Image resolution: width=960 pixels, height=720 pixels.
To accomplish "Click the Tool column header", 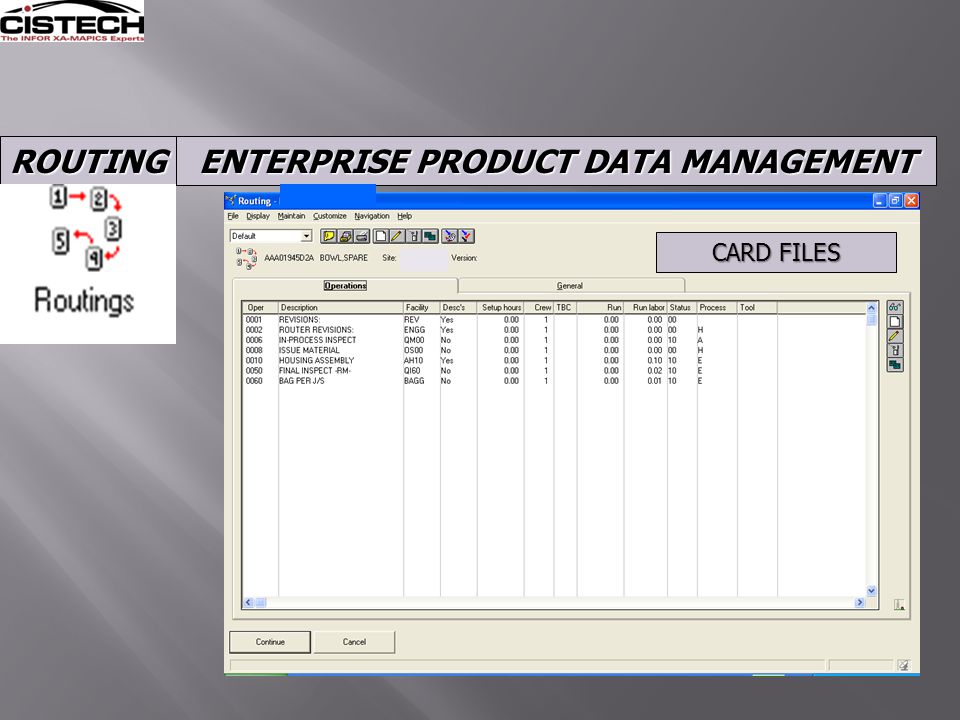I will (757, 307).
